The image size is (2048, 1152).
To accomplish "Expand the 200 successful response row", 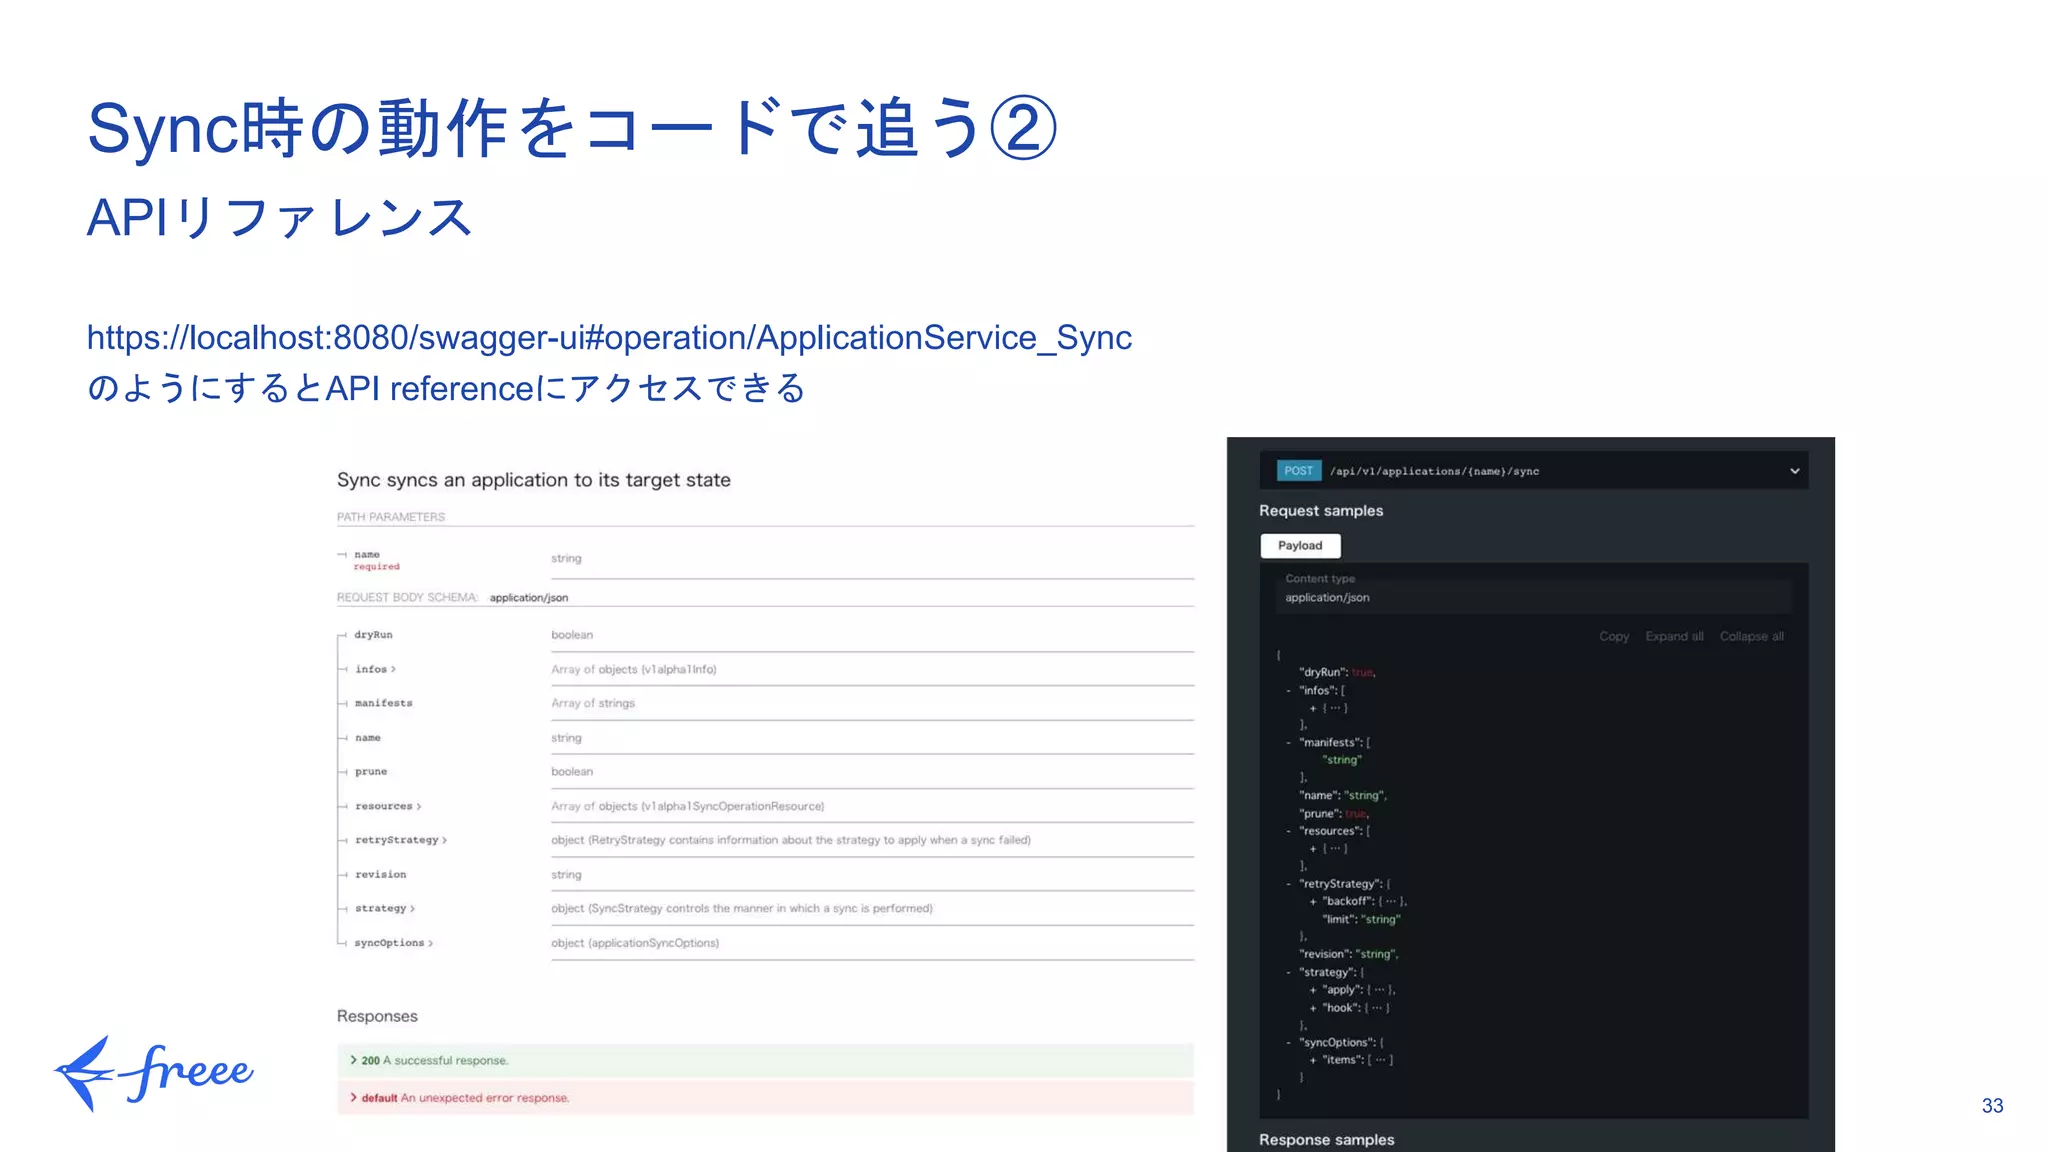I will click(x=765, y=1061).
